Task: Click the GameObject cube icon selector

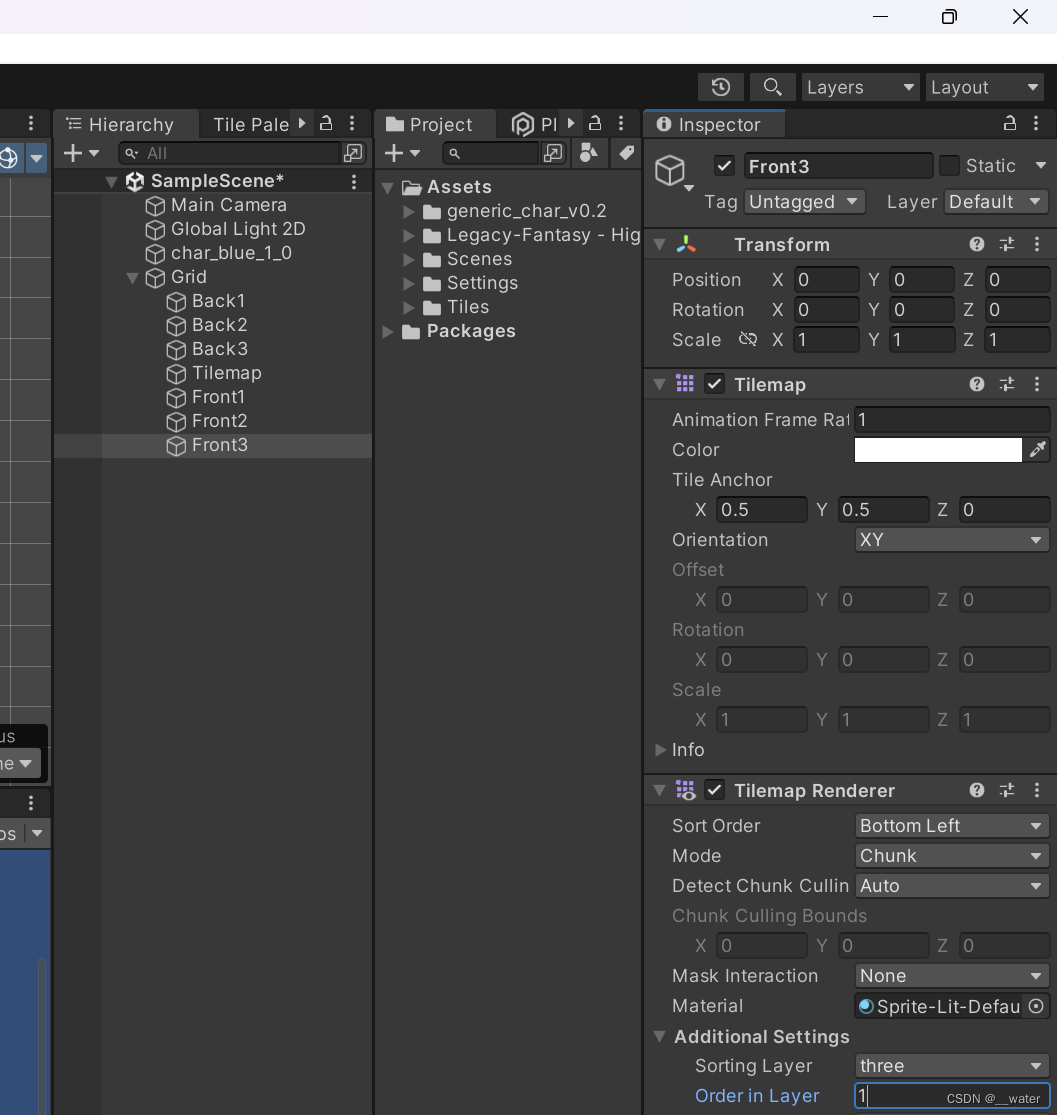Action: click(x=673, y=172)
